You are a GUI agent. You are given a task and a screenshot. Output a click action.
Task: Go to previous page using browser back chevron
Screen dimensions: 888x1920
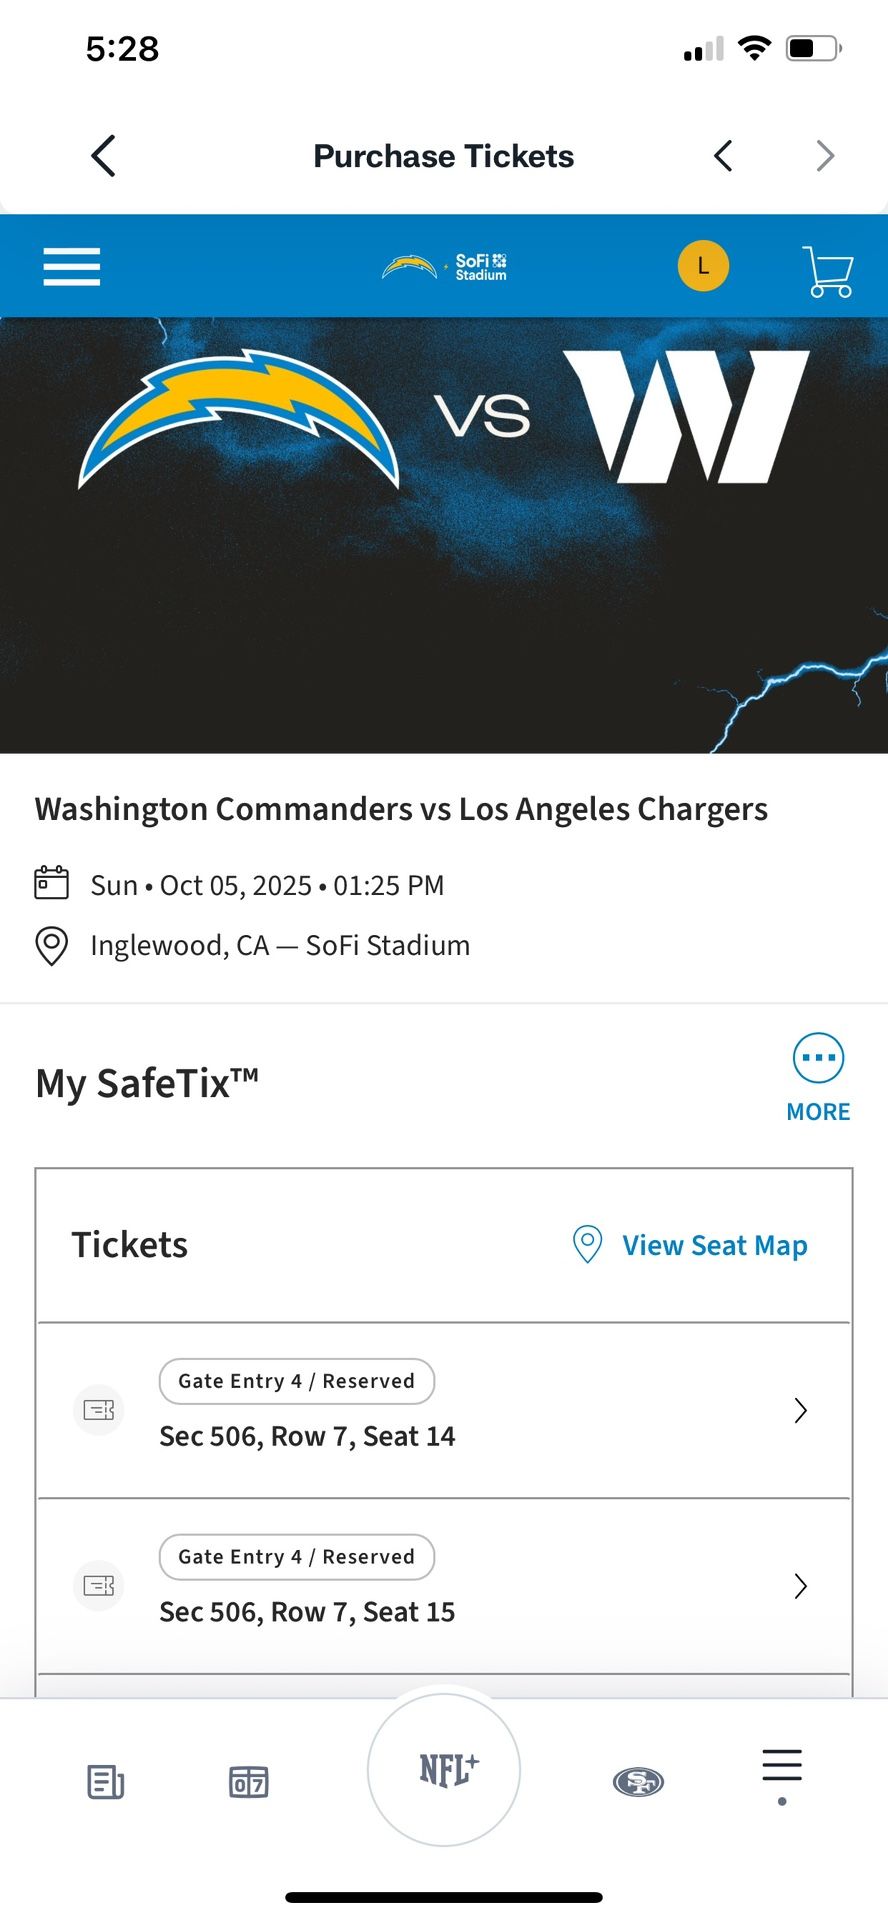pyautogui.click(x=723, y=156)
